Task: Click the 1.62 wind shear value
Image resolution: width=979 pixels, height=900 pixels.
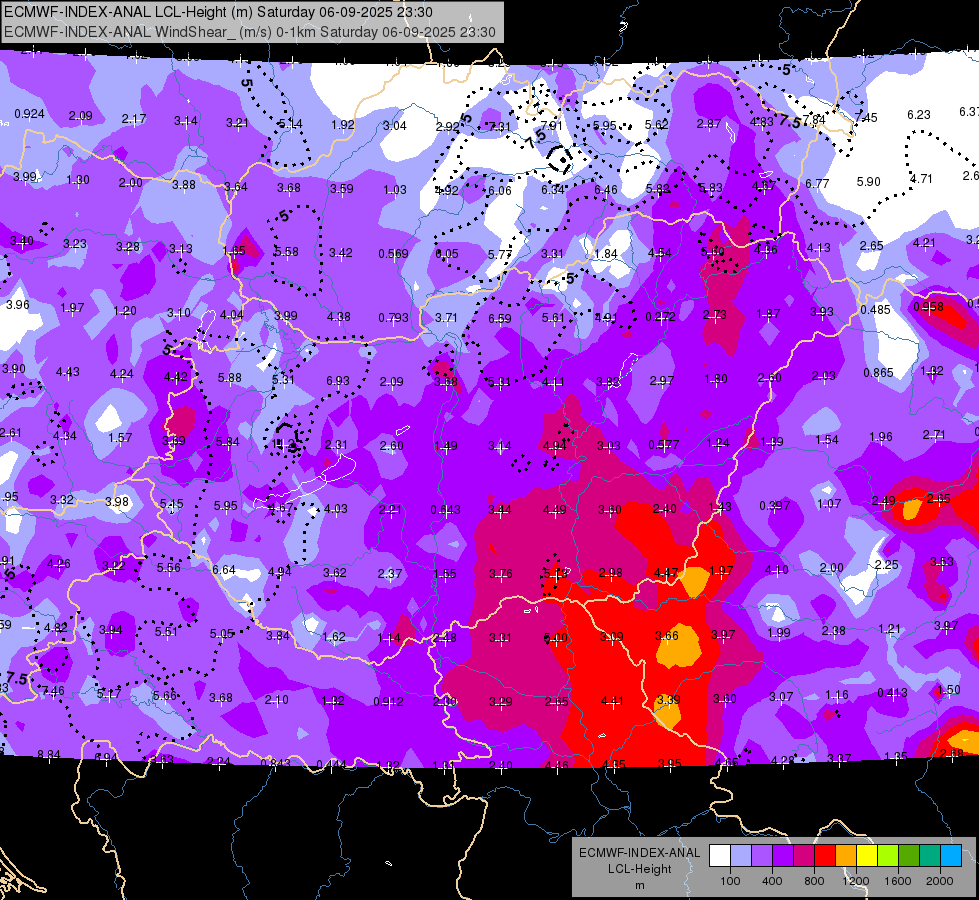Action: (333, 637)
